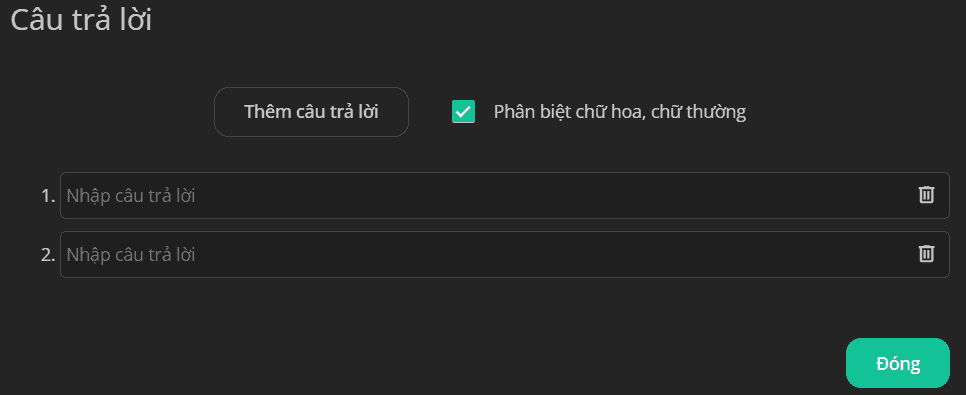Click the Câu trả lời heading
Viewport: 966px width, 395px height.
pyautogui.click(x=81, y=20)
